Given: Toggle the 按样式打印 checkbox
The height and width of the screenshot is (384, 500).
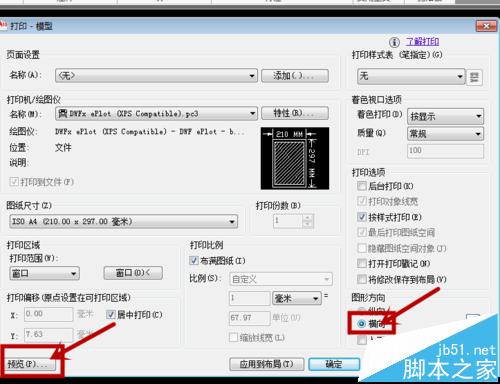Looking at the screenshot, I should [362, 217].
